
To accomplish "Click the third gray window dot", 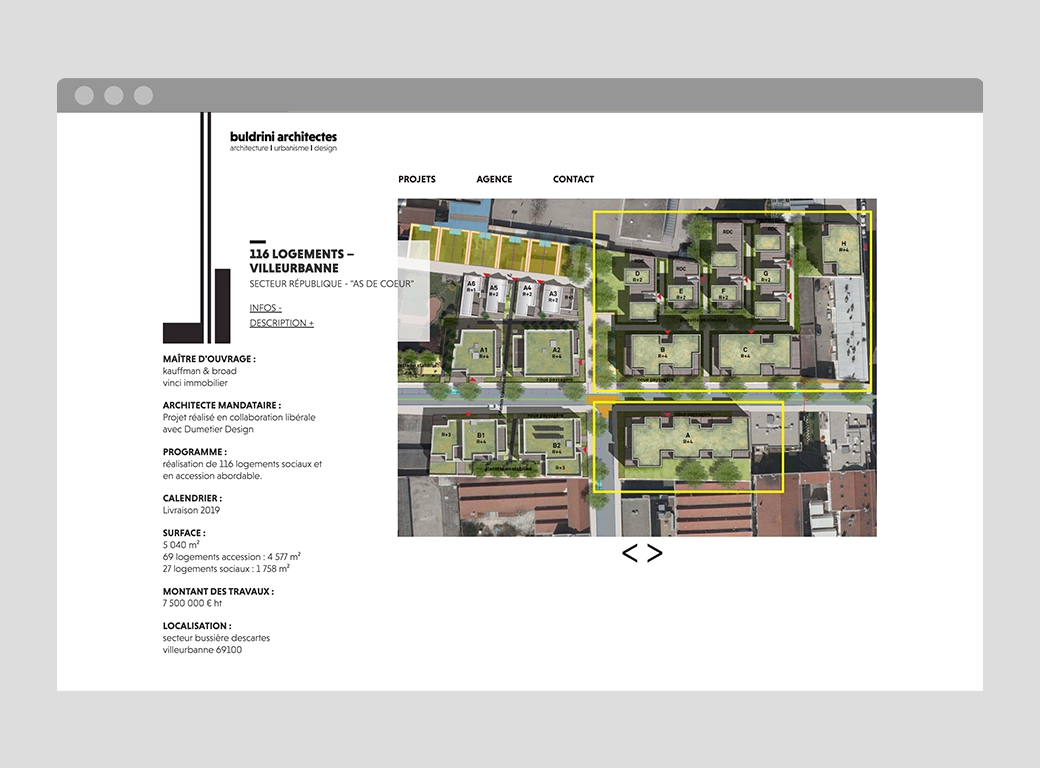I will 143,96.
